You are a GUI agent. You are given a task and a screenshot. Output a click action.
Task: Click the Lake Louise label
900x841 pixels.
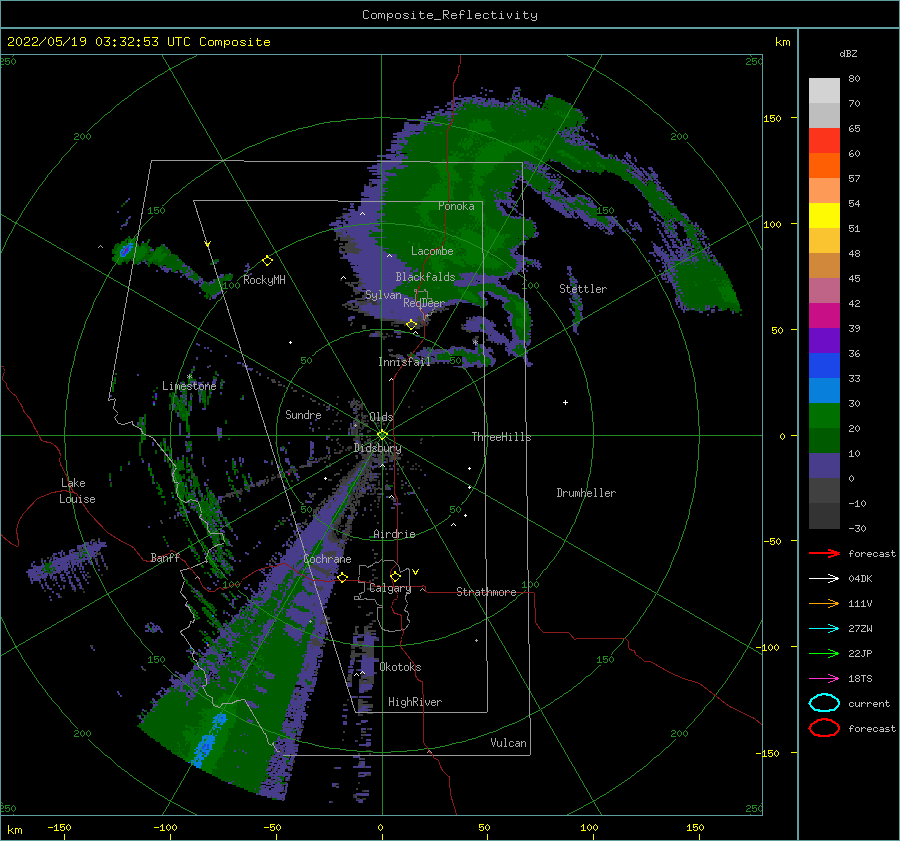77,491
